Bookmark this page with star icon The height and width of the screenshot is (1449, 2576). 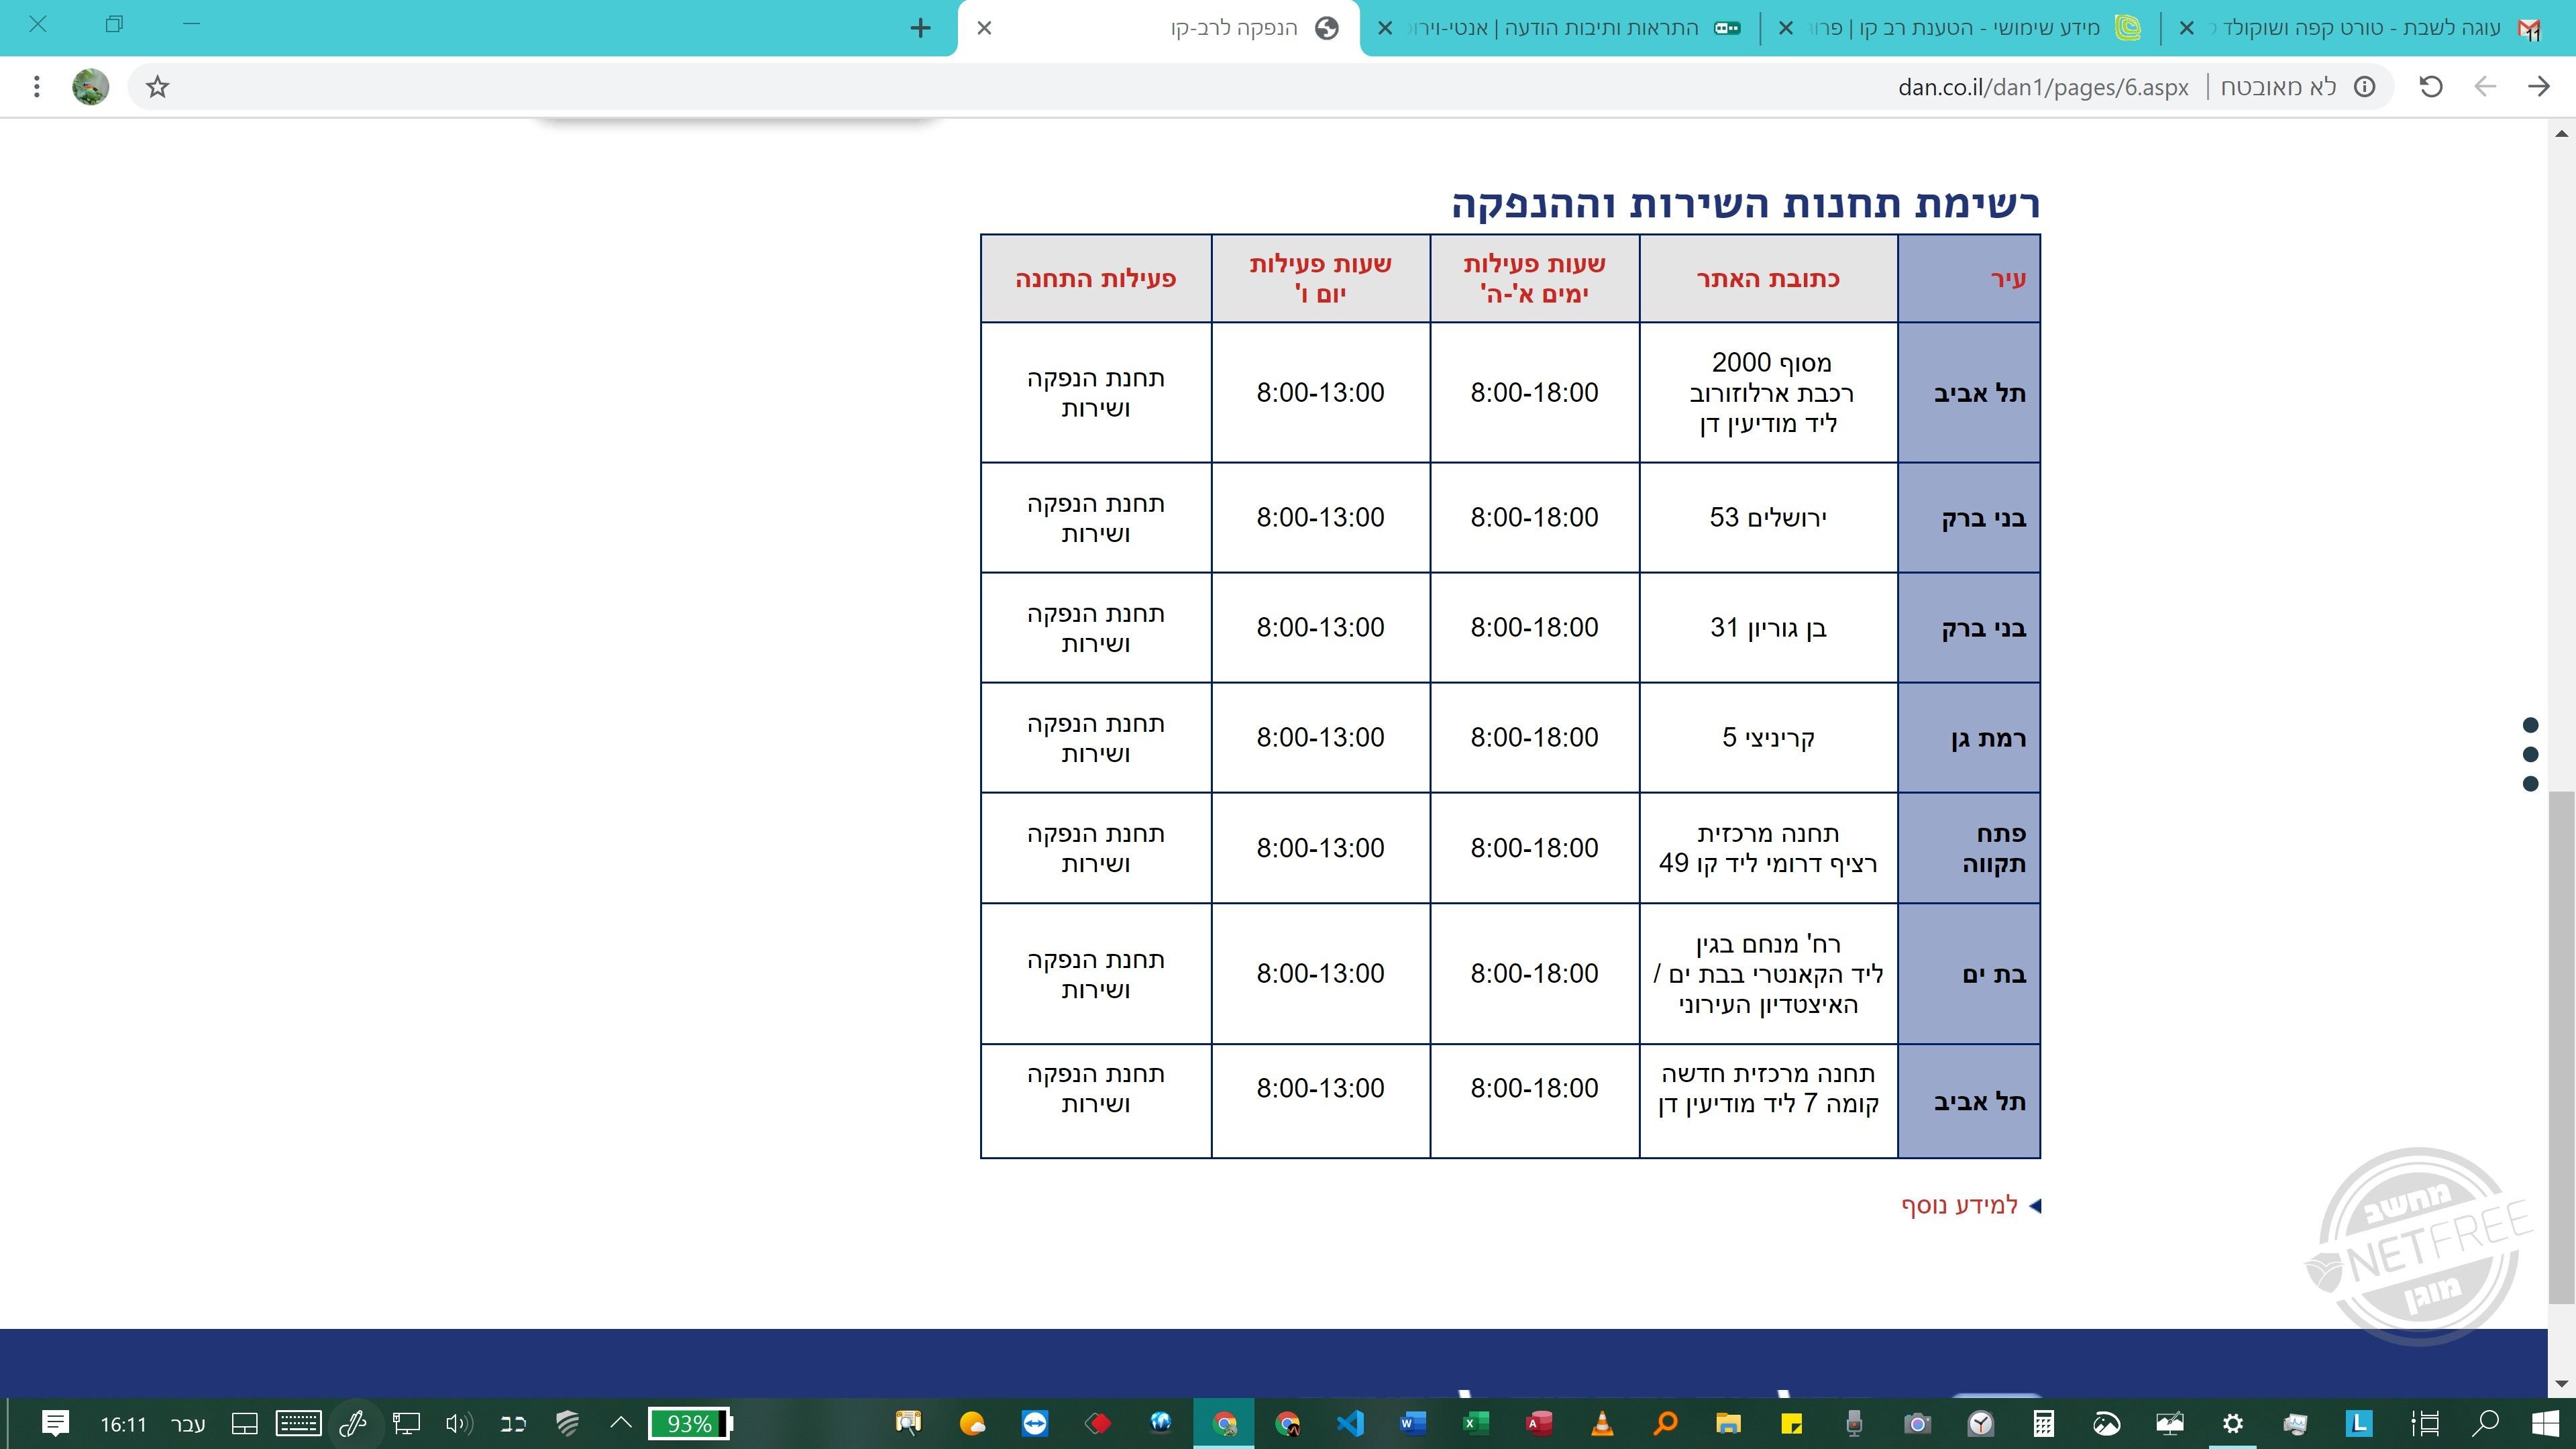(x=157, y=87)
